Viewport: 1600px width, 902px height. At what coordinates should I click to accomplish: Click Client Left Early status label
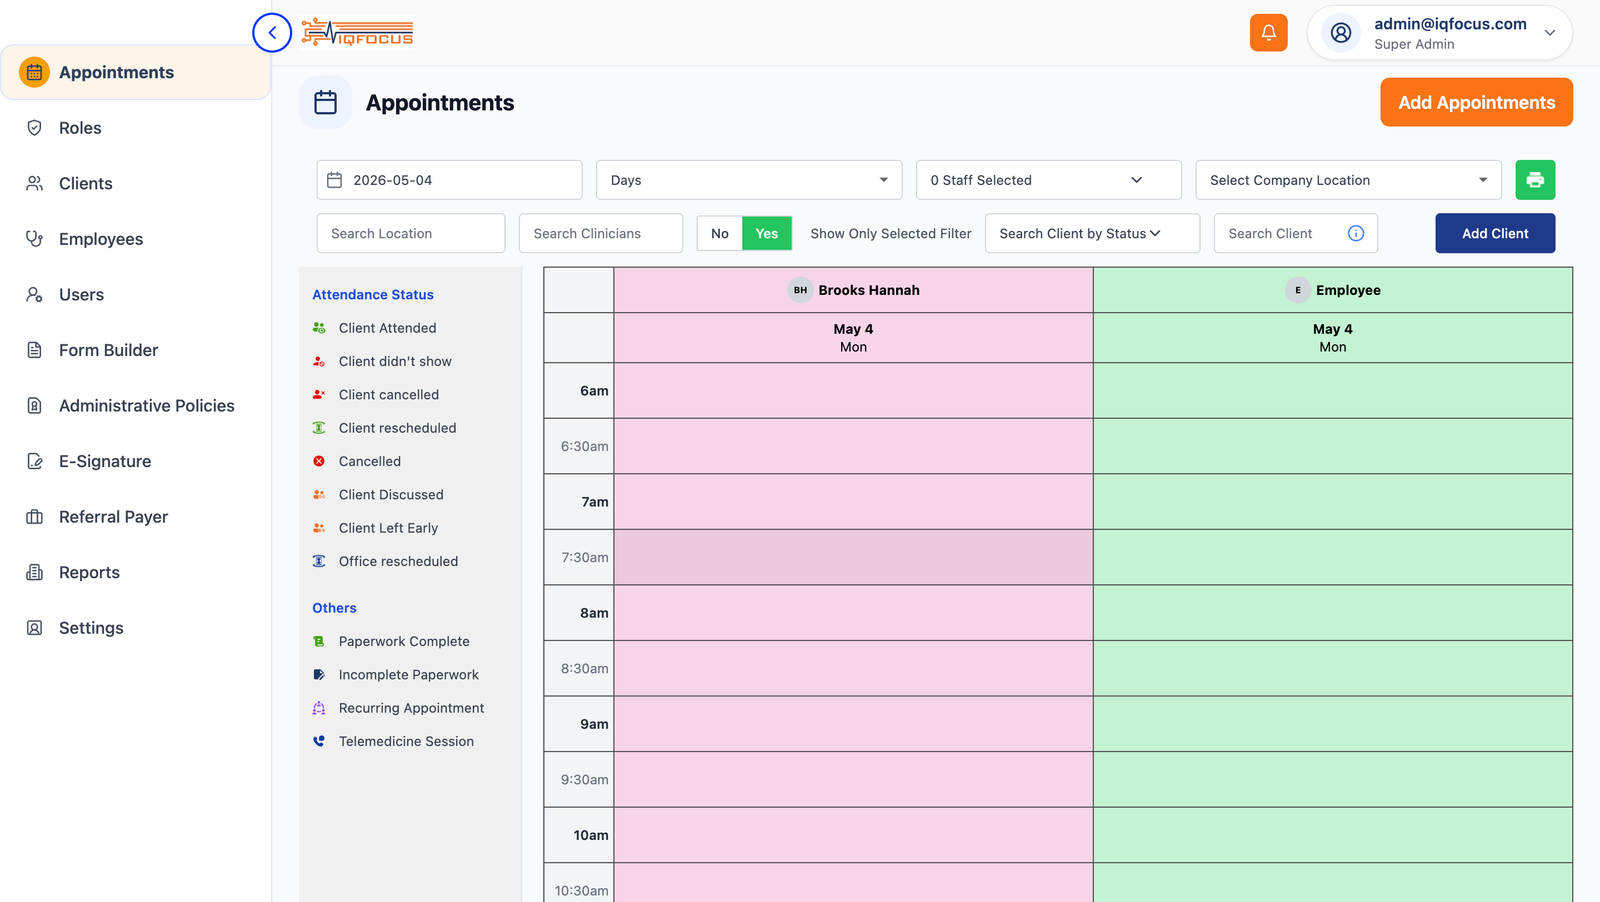388,528
